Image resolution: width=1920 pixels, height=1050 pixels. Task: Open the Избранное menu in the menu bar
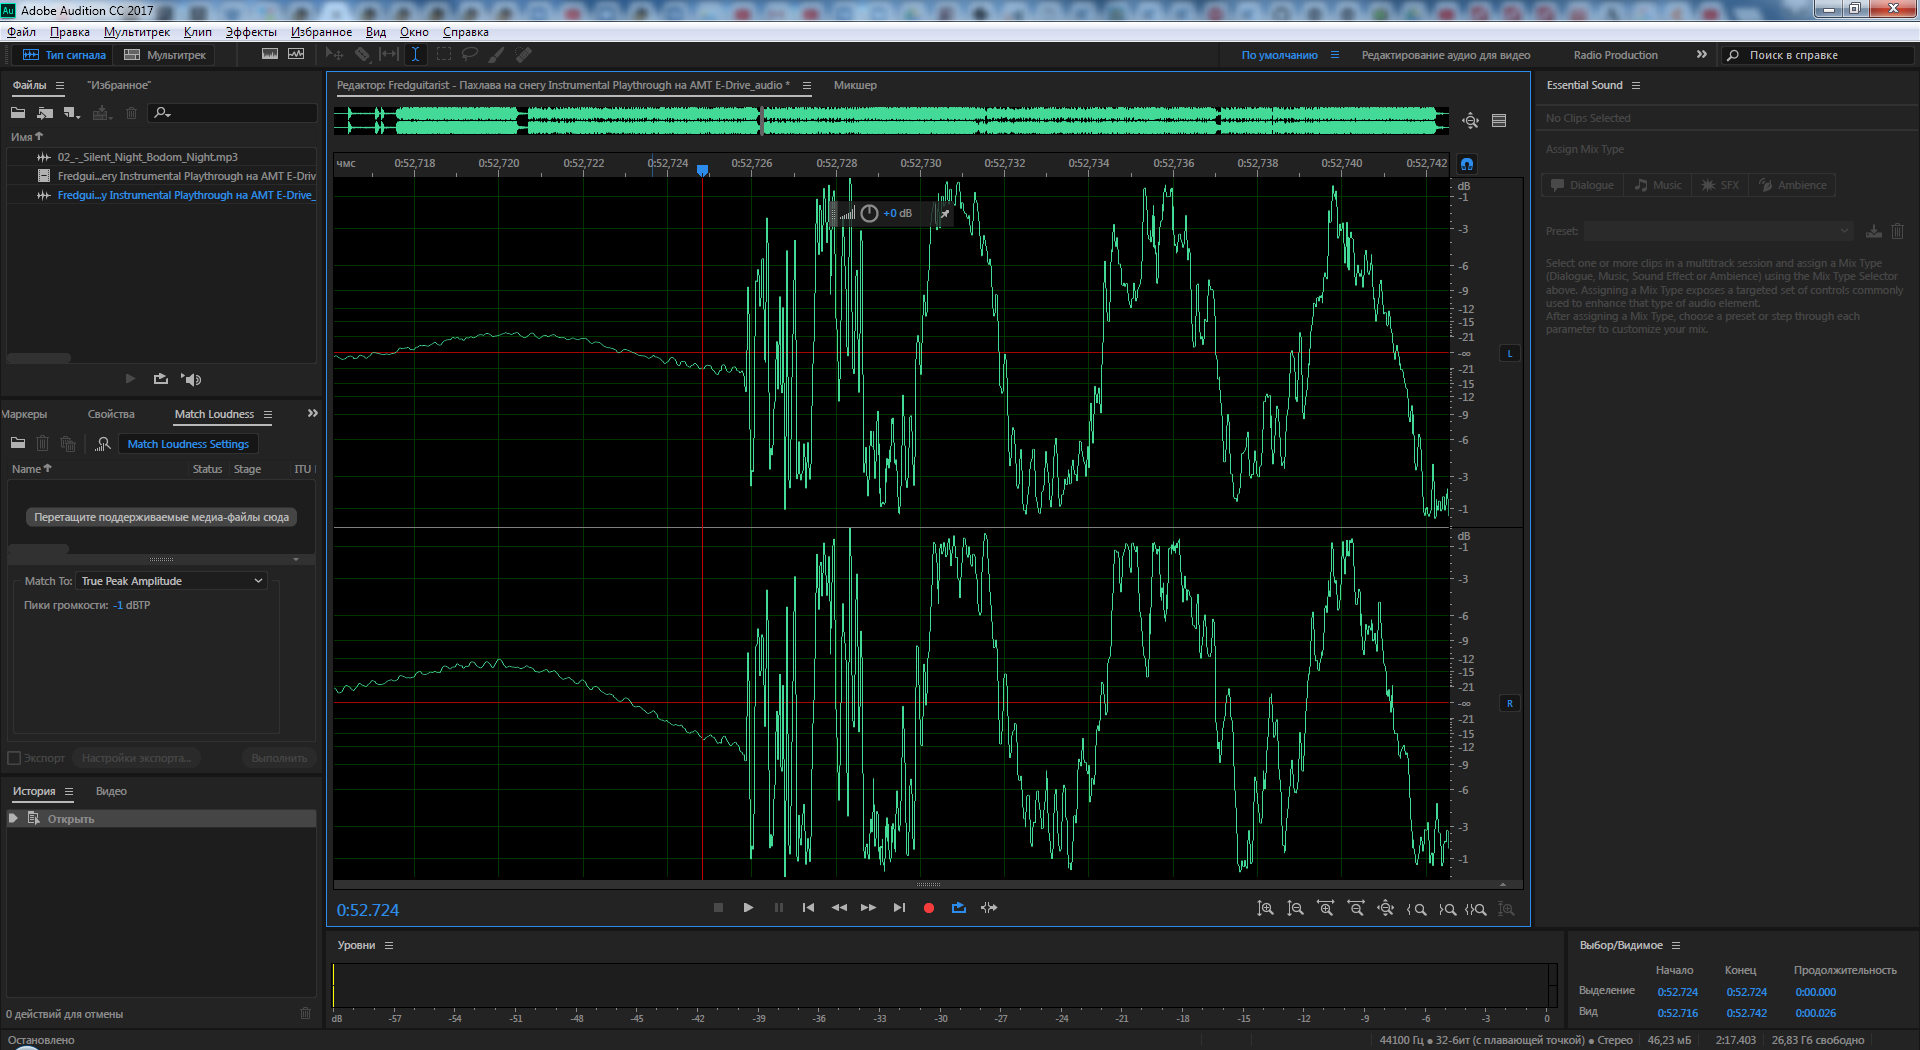(321, 32)
